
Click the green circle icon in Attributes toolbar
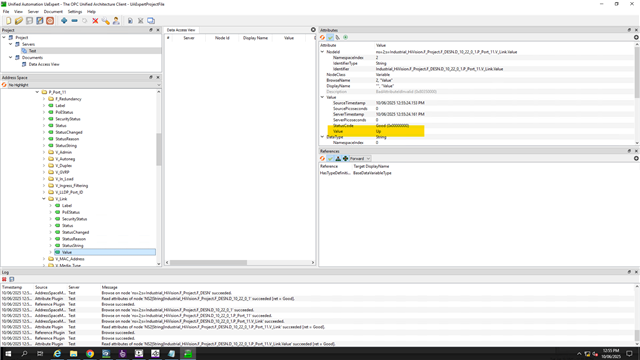[345, 38]
